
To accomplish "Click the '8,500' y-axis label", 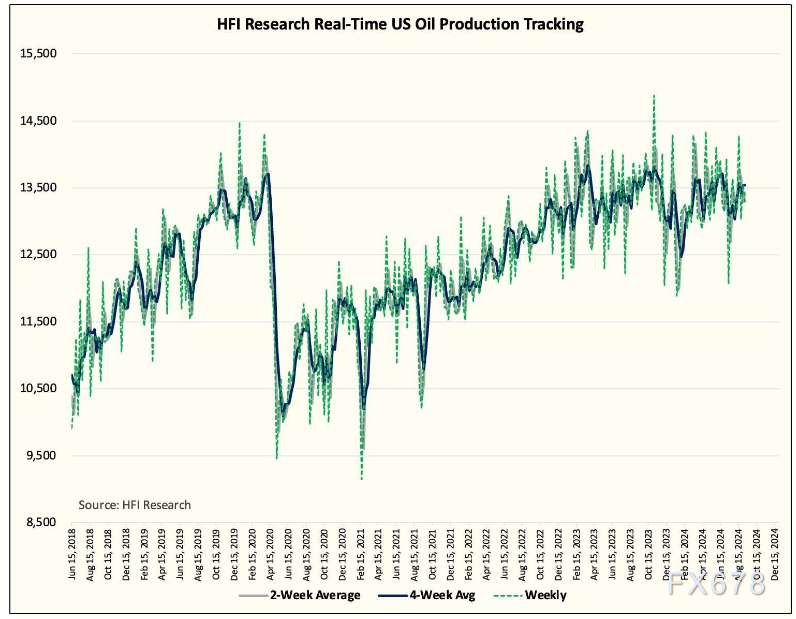I will (x=42, y=523).
